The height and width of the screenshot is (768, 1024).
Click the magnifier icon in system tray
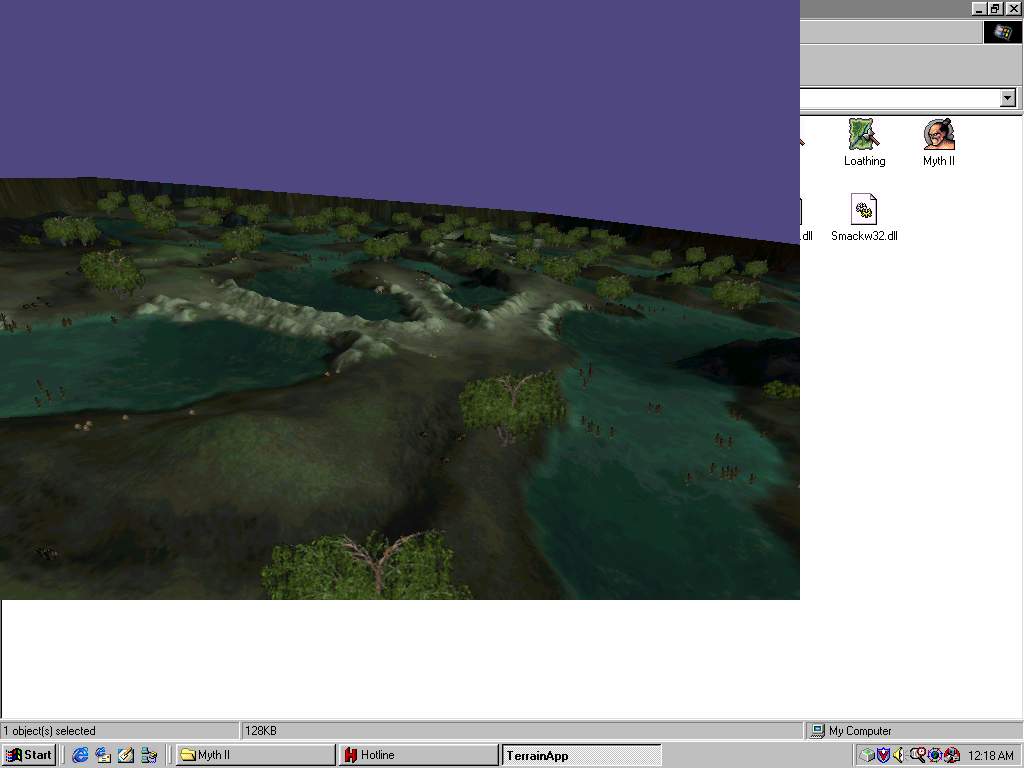point(917,755)
